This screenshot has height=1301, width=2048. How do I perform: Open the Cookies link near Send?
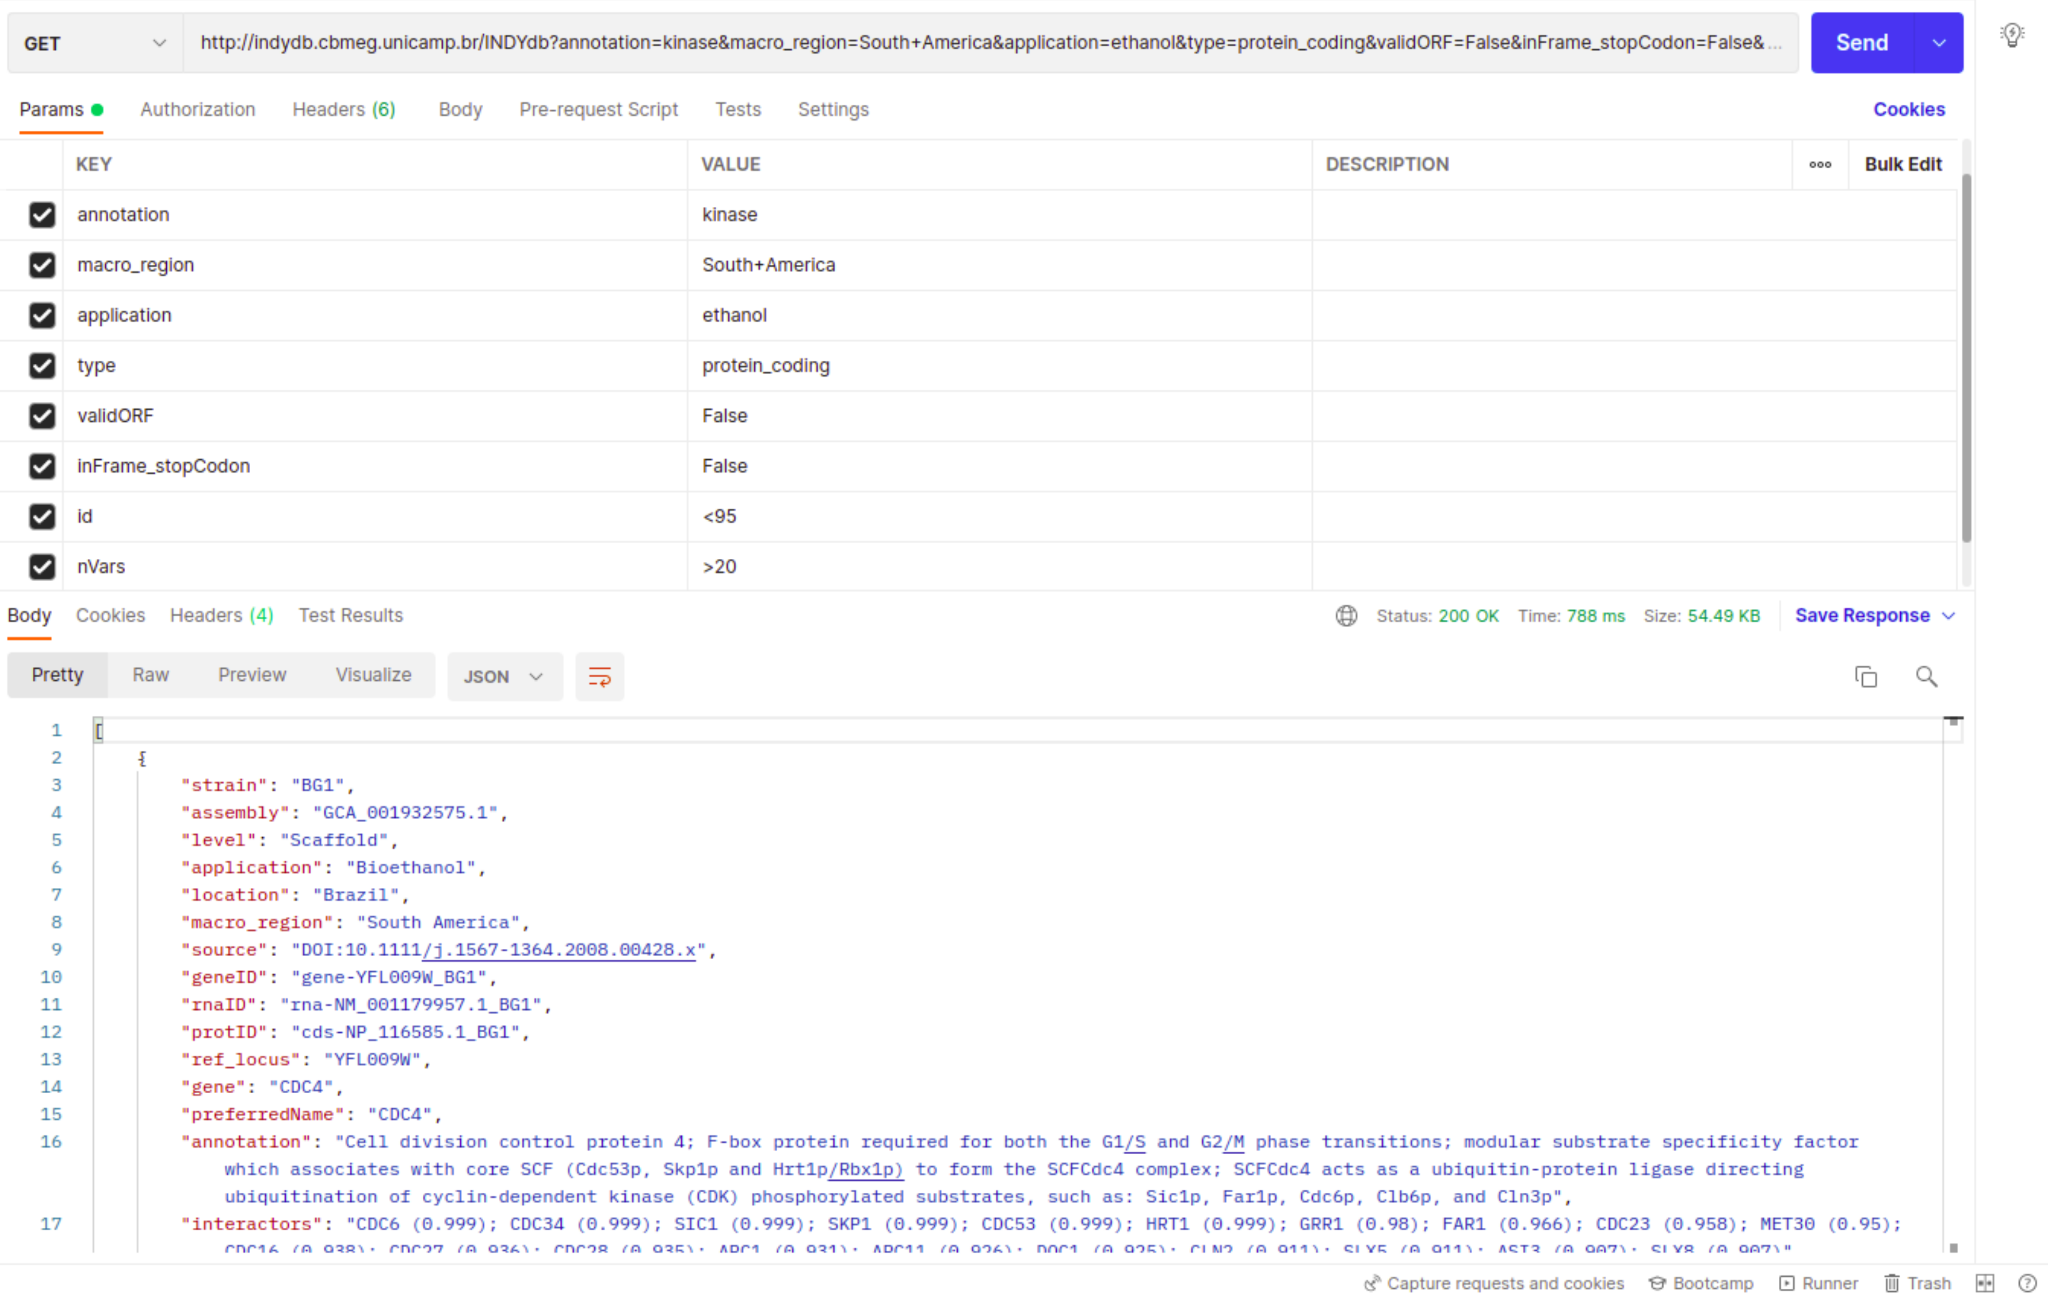pyautogui.click(x=1909, y=110)
